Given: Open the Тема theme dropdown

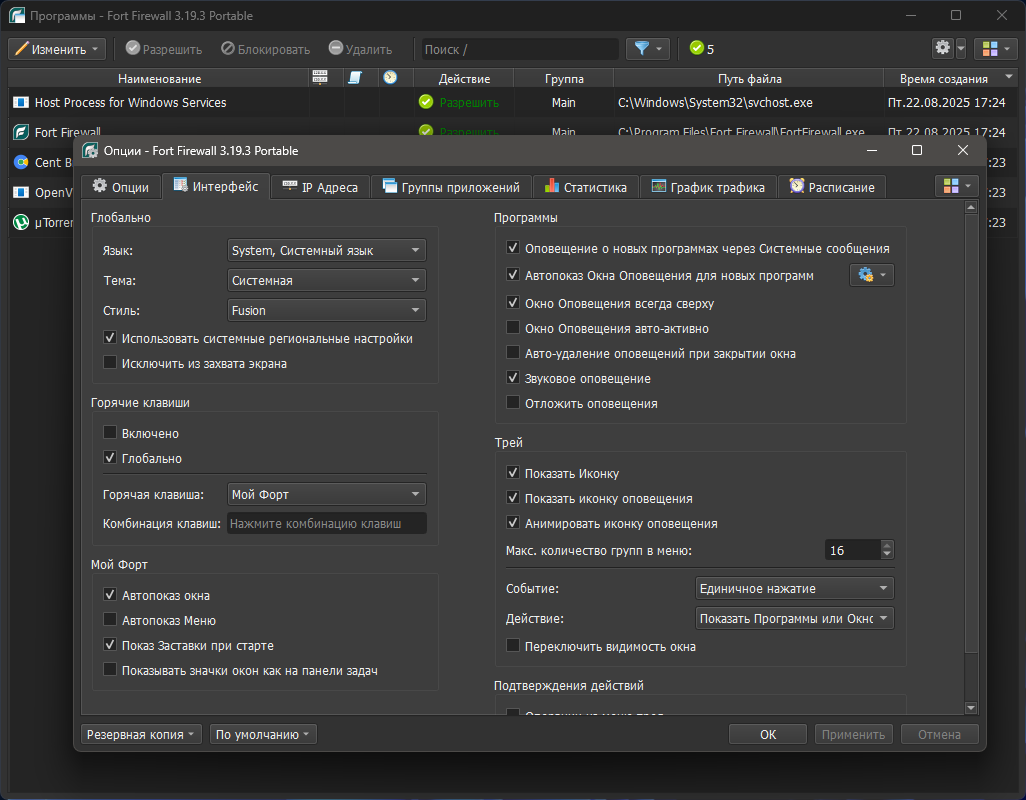Looking at the screenshot, I should point(327,281).
